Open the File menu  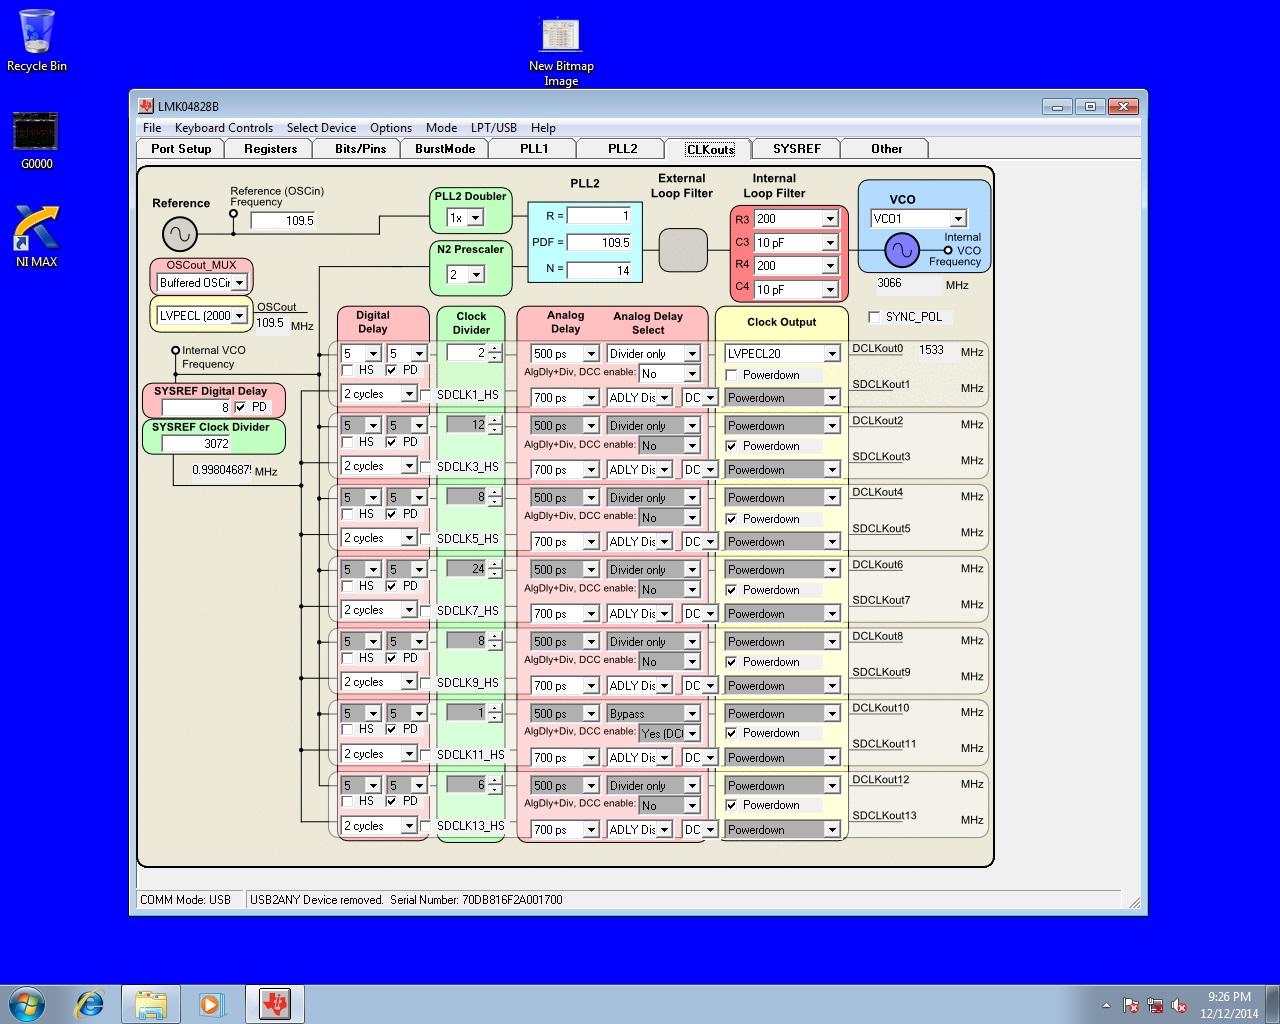click(x=152, y=128)
